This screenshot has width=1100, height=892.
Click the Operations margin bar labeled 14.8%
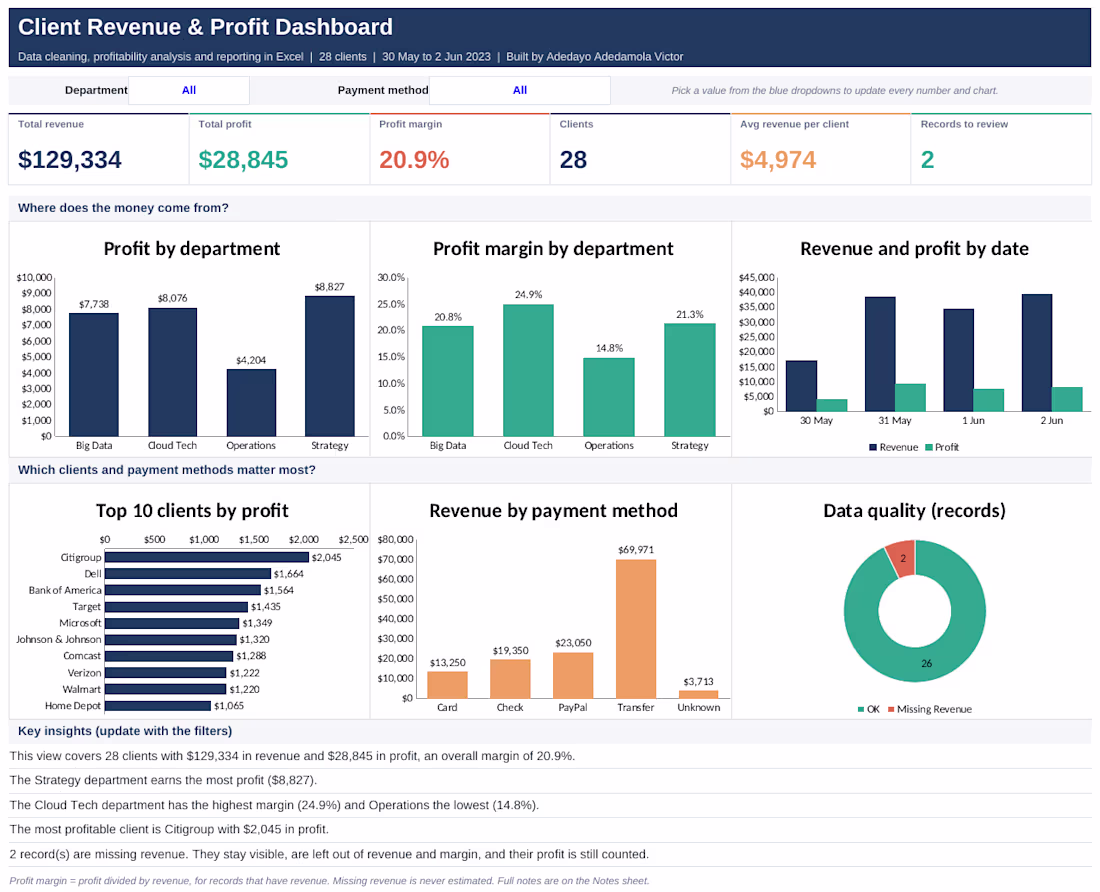coord(609,397)
